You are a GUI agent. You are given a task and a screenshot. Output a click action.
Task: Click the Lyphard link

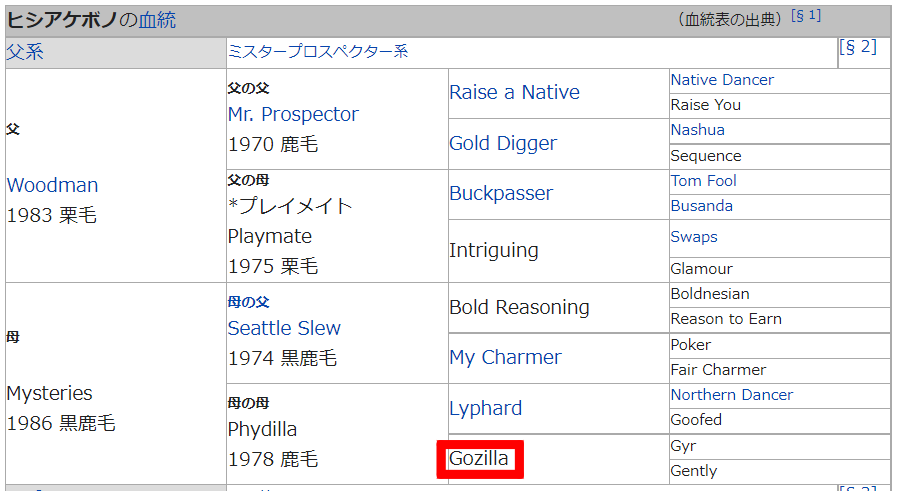pyautogui.click(x=485, y=408)
